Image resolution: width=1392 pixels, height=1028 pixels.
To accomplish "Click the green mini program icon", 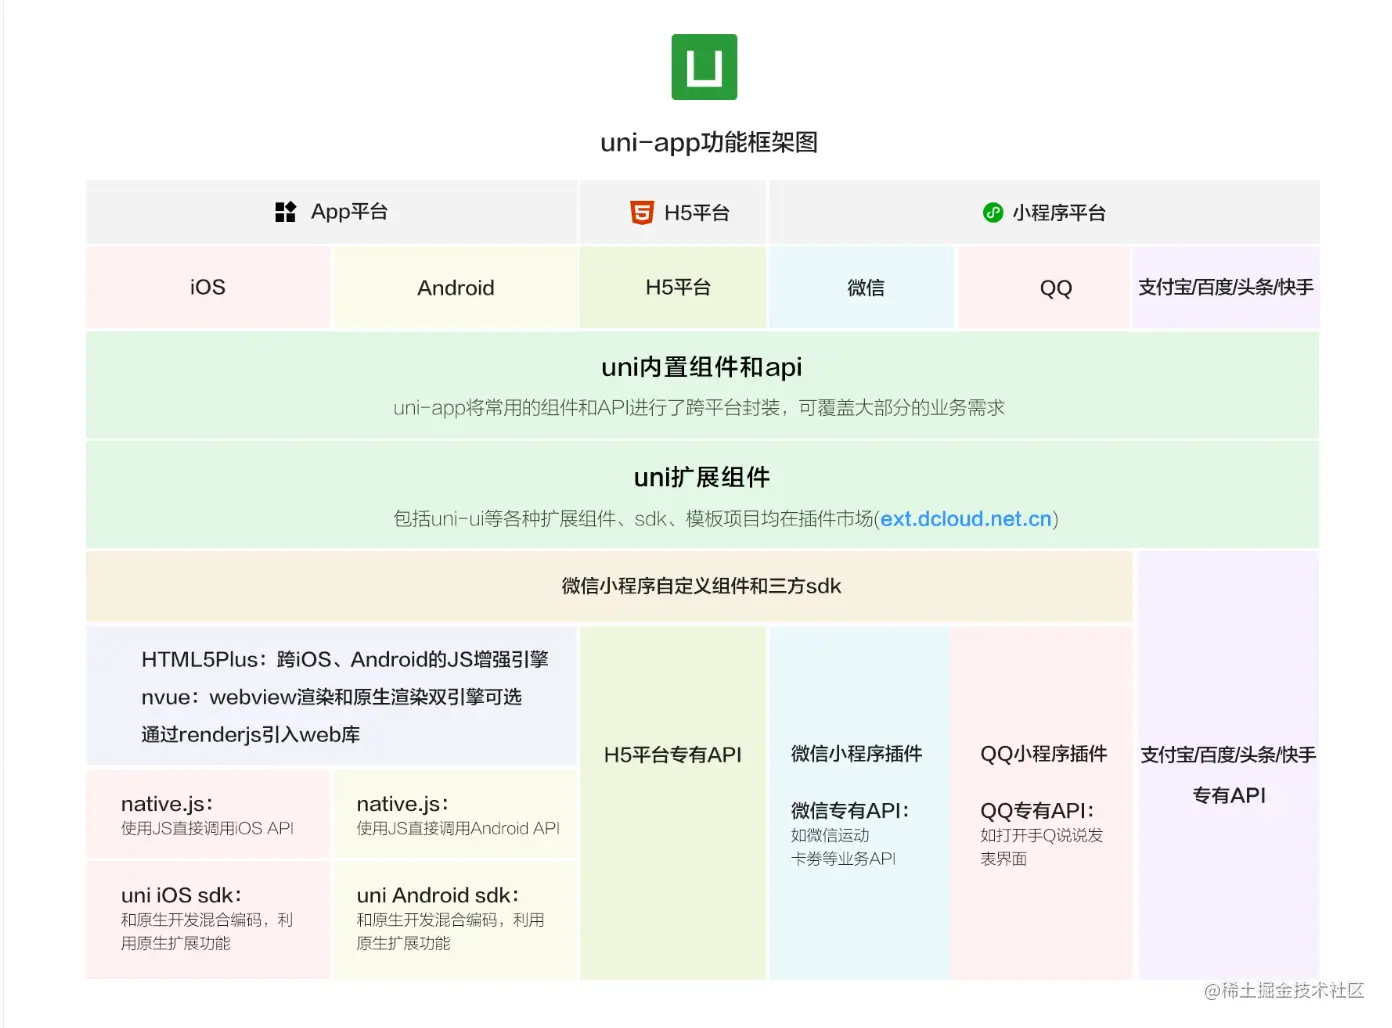I will click(x=993, y=212).
